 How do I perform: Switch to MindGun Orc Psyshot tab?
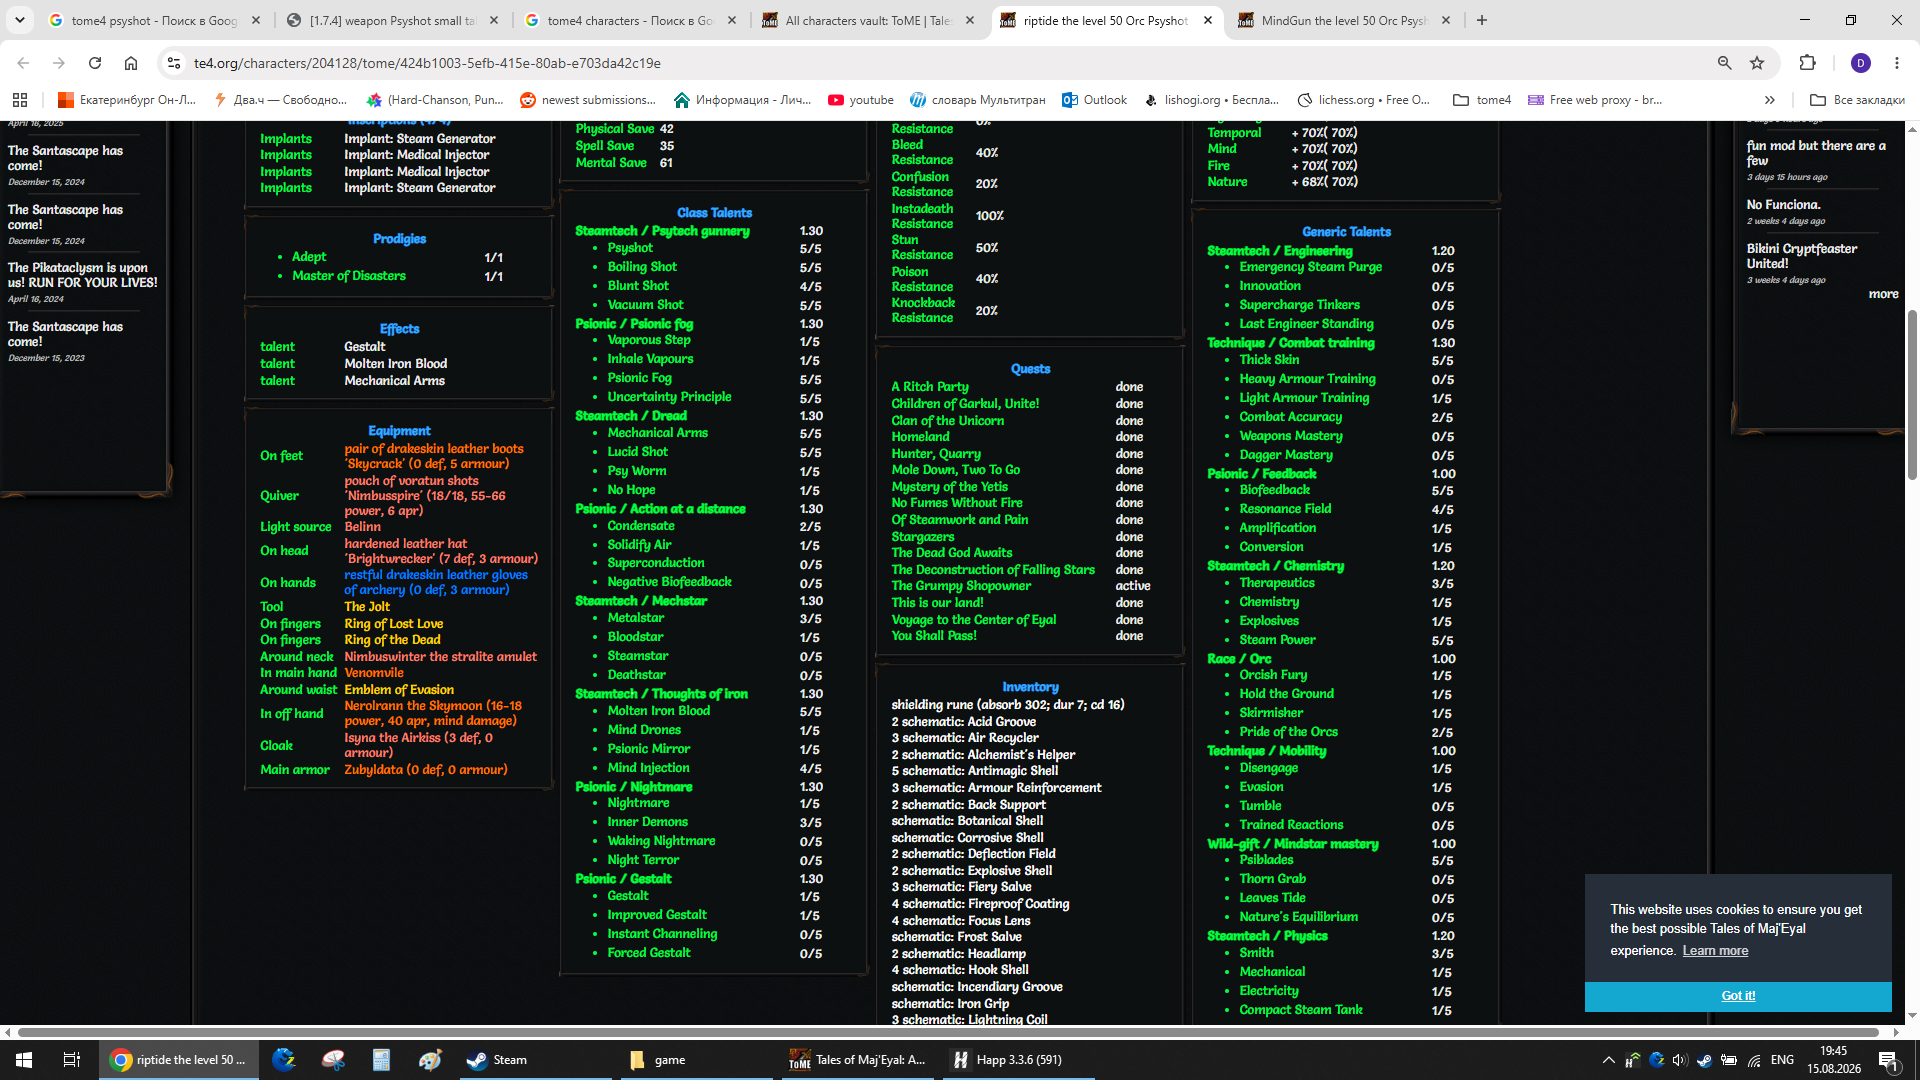pos(1342,20)
